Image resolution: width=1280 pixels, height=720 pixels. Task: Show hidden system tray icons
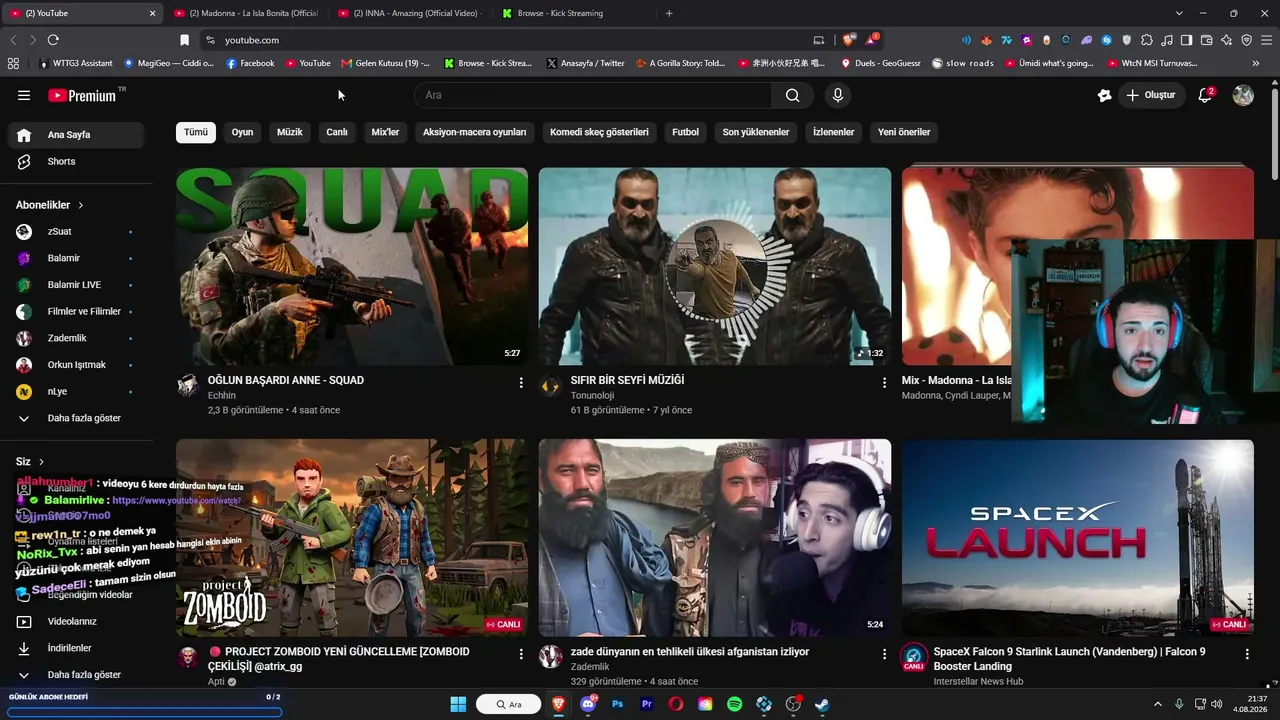point(1158,704)
